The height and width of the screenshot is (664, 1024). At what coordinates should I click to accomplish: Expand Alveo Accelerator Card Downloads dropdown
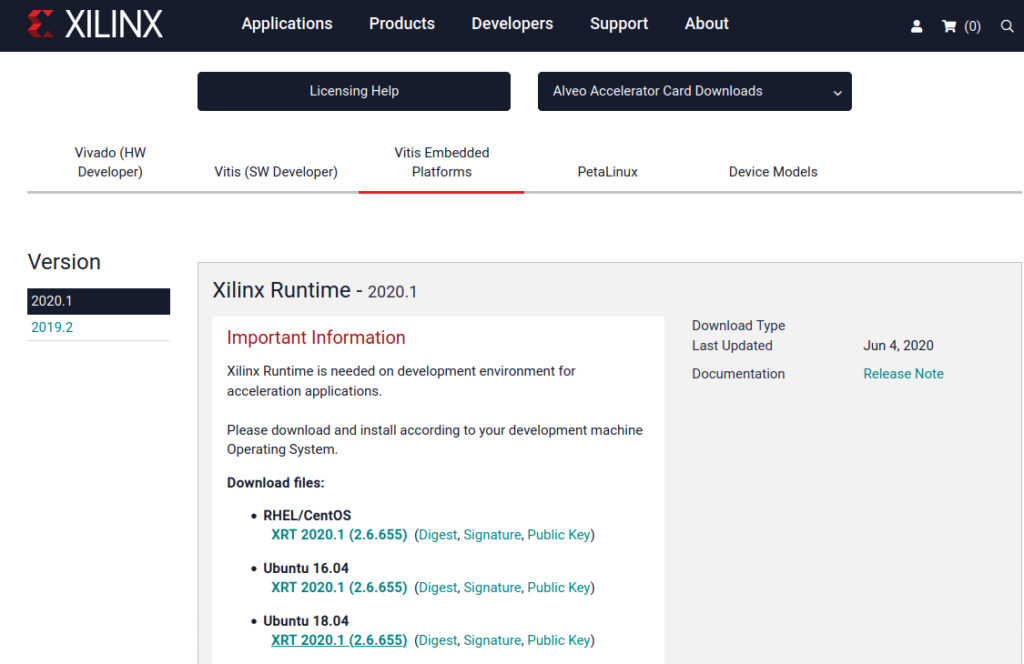click(x=694, y=91)
